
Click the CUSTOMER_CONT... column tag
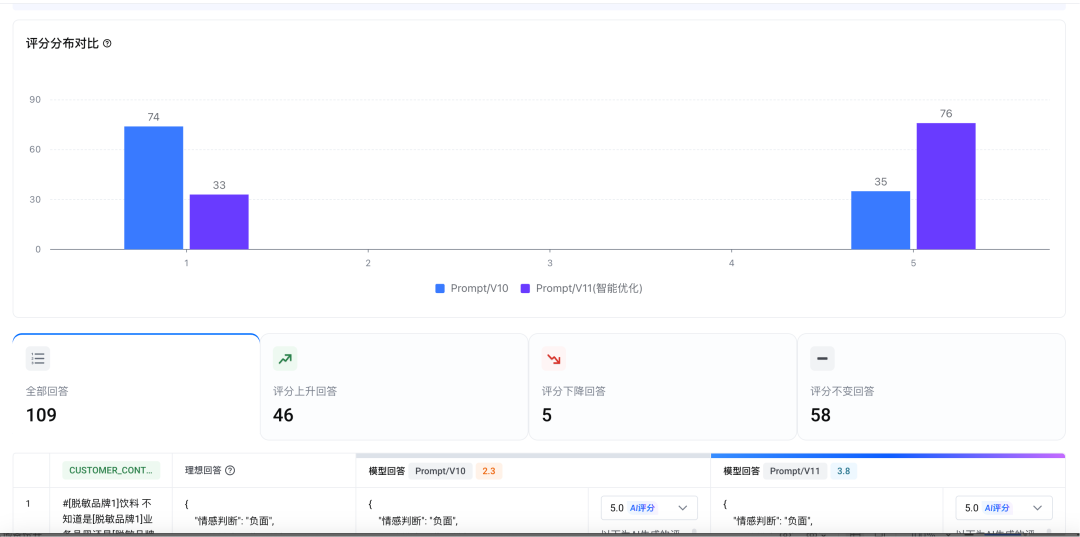click(110, 470)
